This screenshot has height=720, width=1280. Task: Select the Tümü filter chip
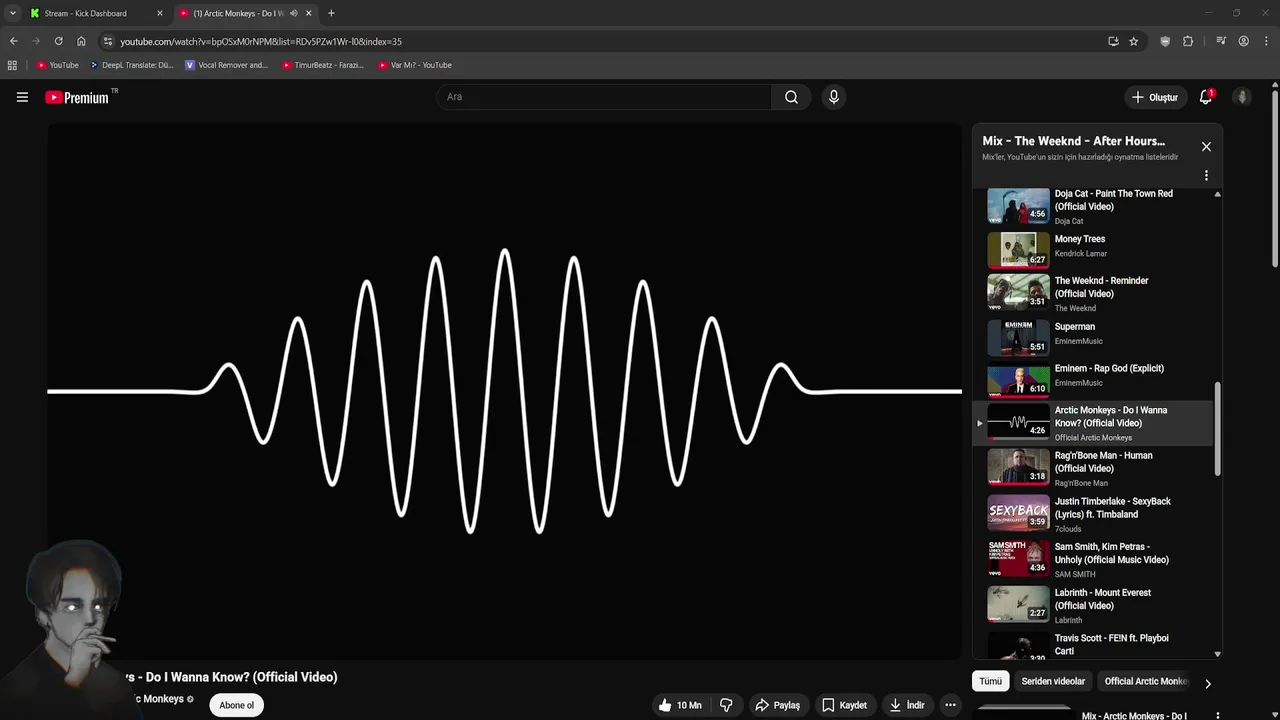click(990, 681)
